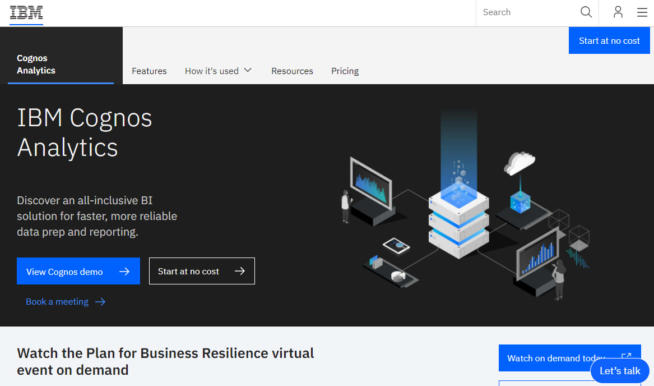Click the Watch on demand today button

pyautogui.click(x=569, y=358)
